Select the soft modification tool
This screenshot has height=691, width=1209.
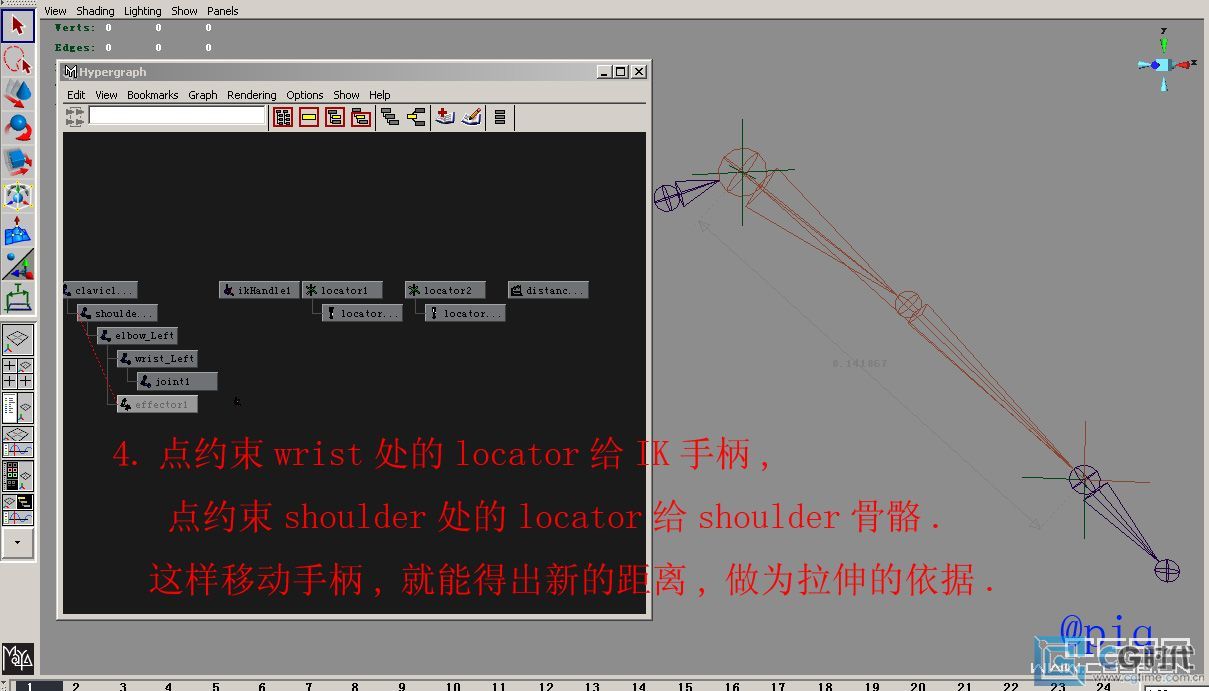[x=18, y=231]
